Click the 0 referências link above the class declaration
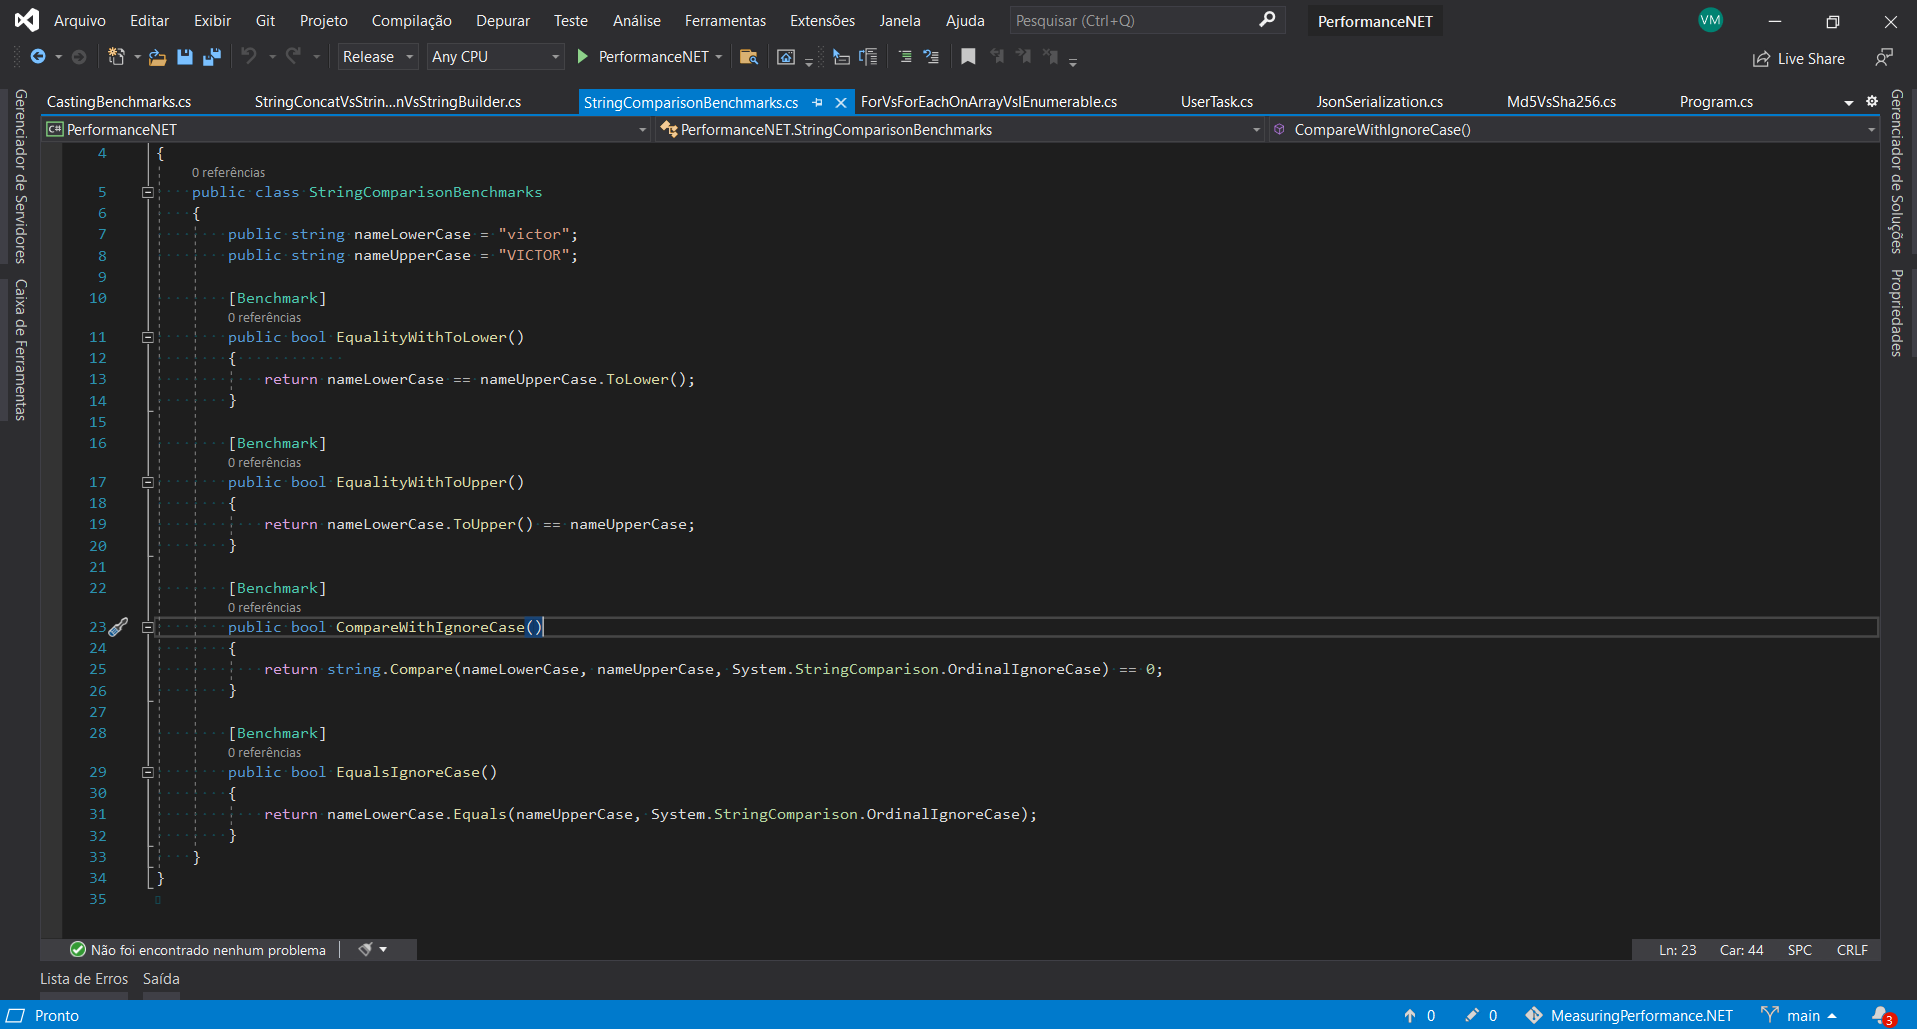 click(228, 172)
